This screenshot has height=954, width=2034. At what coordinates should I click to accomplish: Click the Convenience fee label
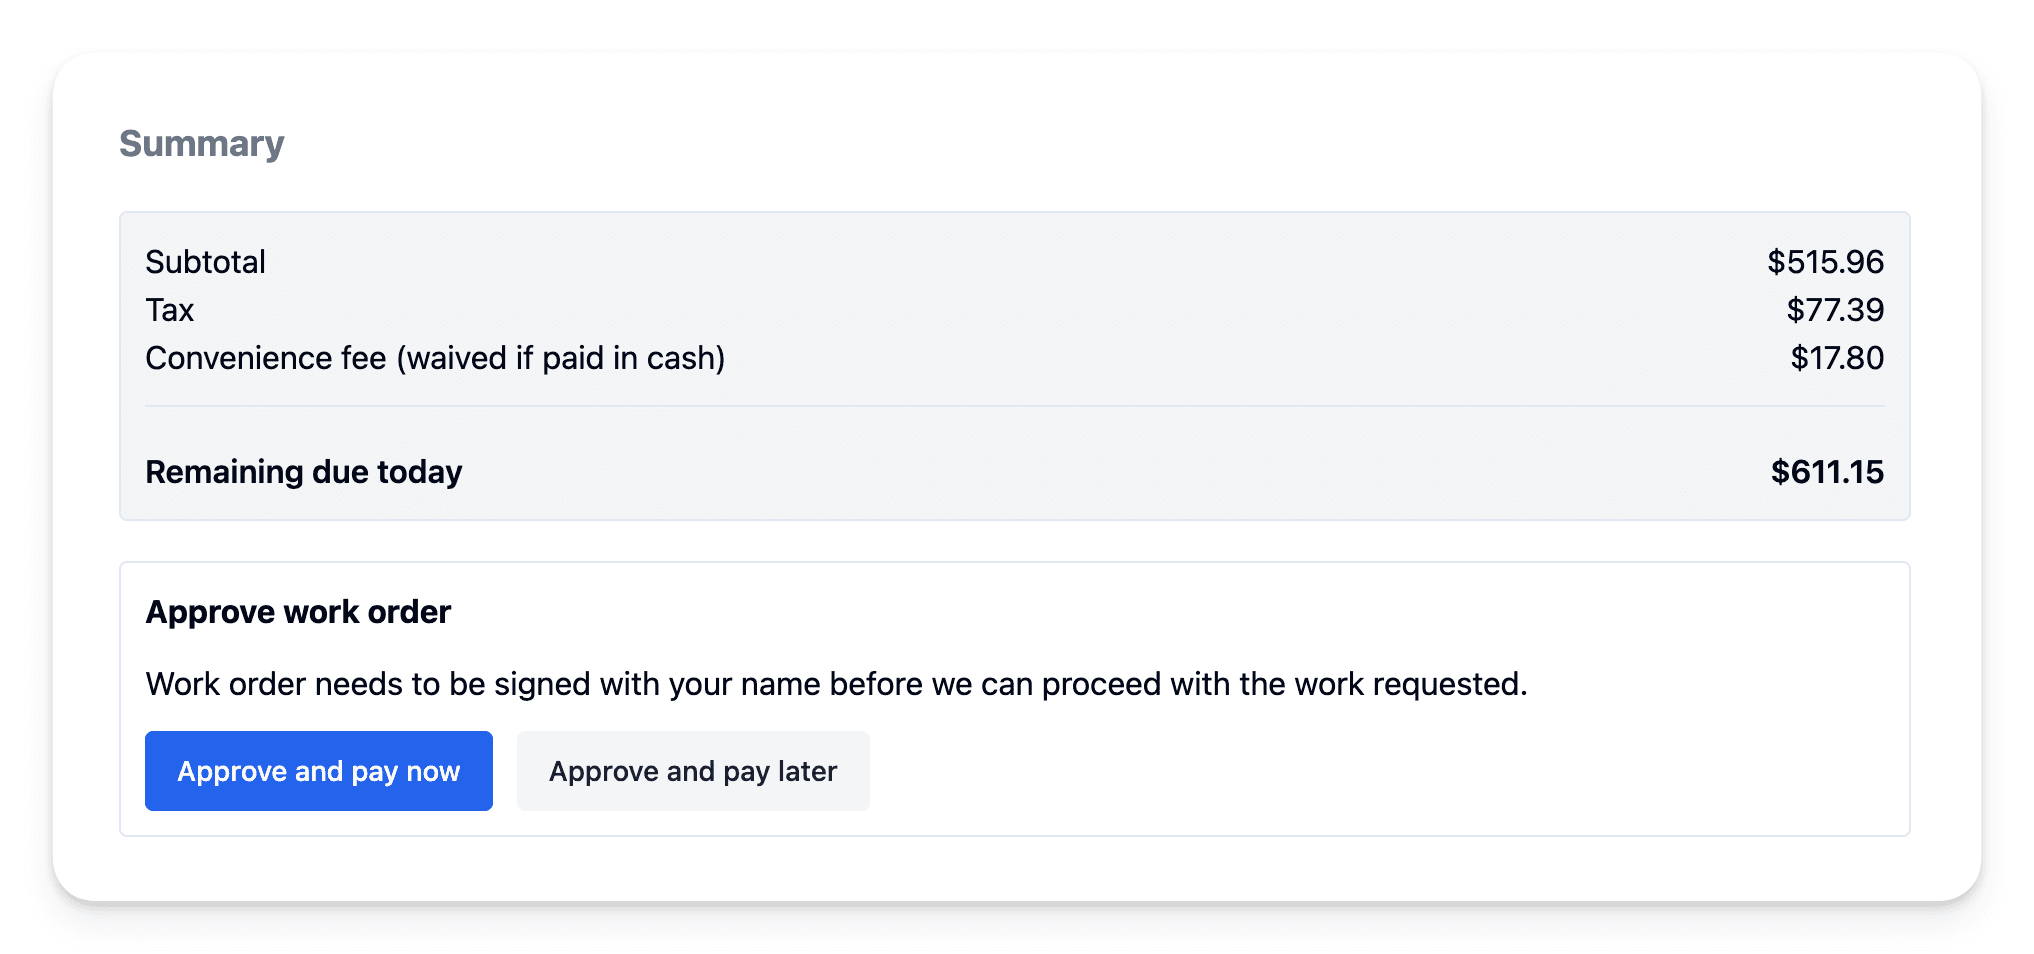pos(266,358)
